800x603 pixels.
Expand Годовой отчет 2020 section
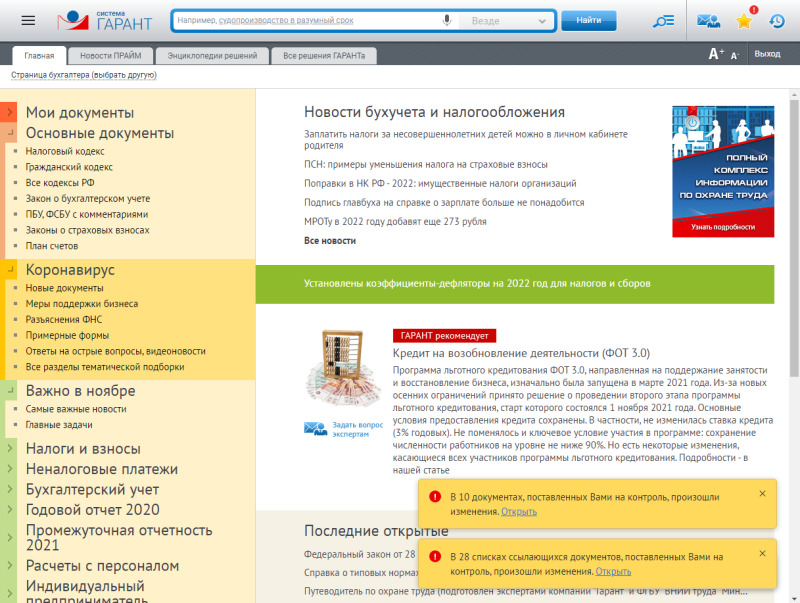pos(9,510)
